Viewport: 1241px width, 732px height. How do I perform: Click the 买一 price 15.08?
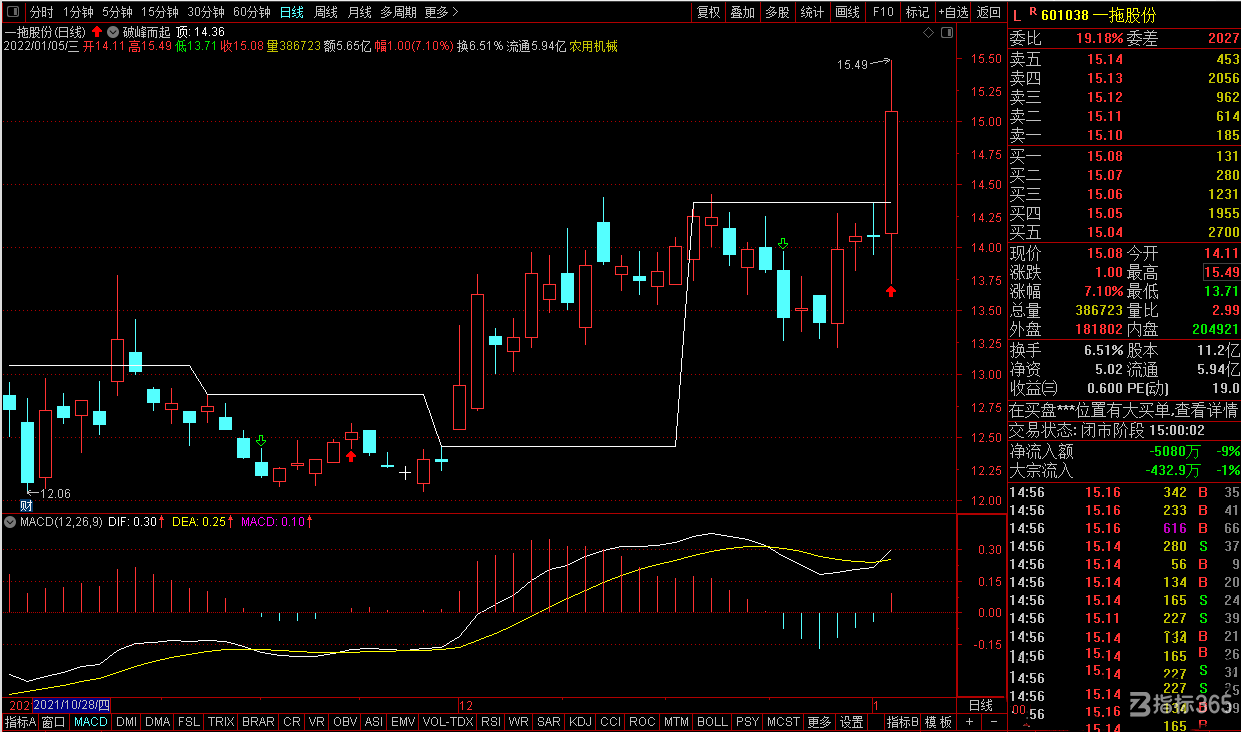pos(1105,156)
